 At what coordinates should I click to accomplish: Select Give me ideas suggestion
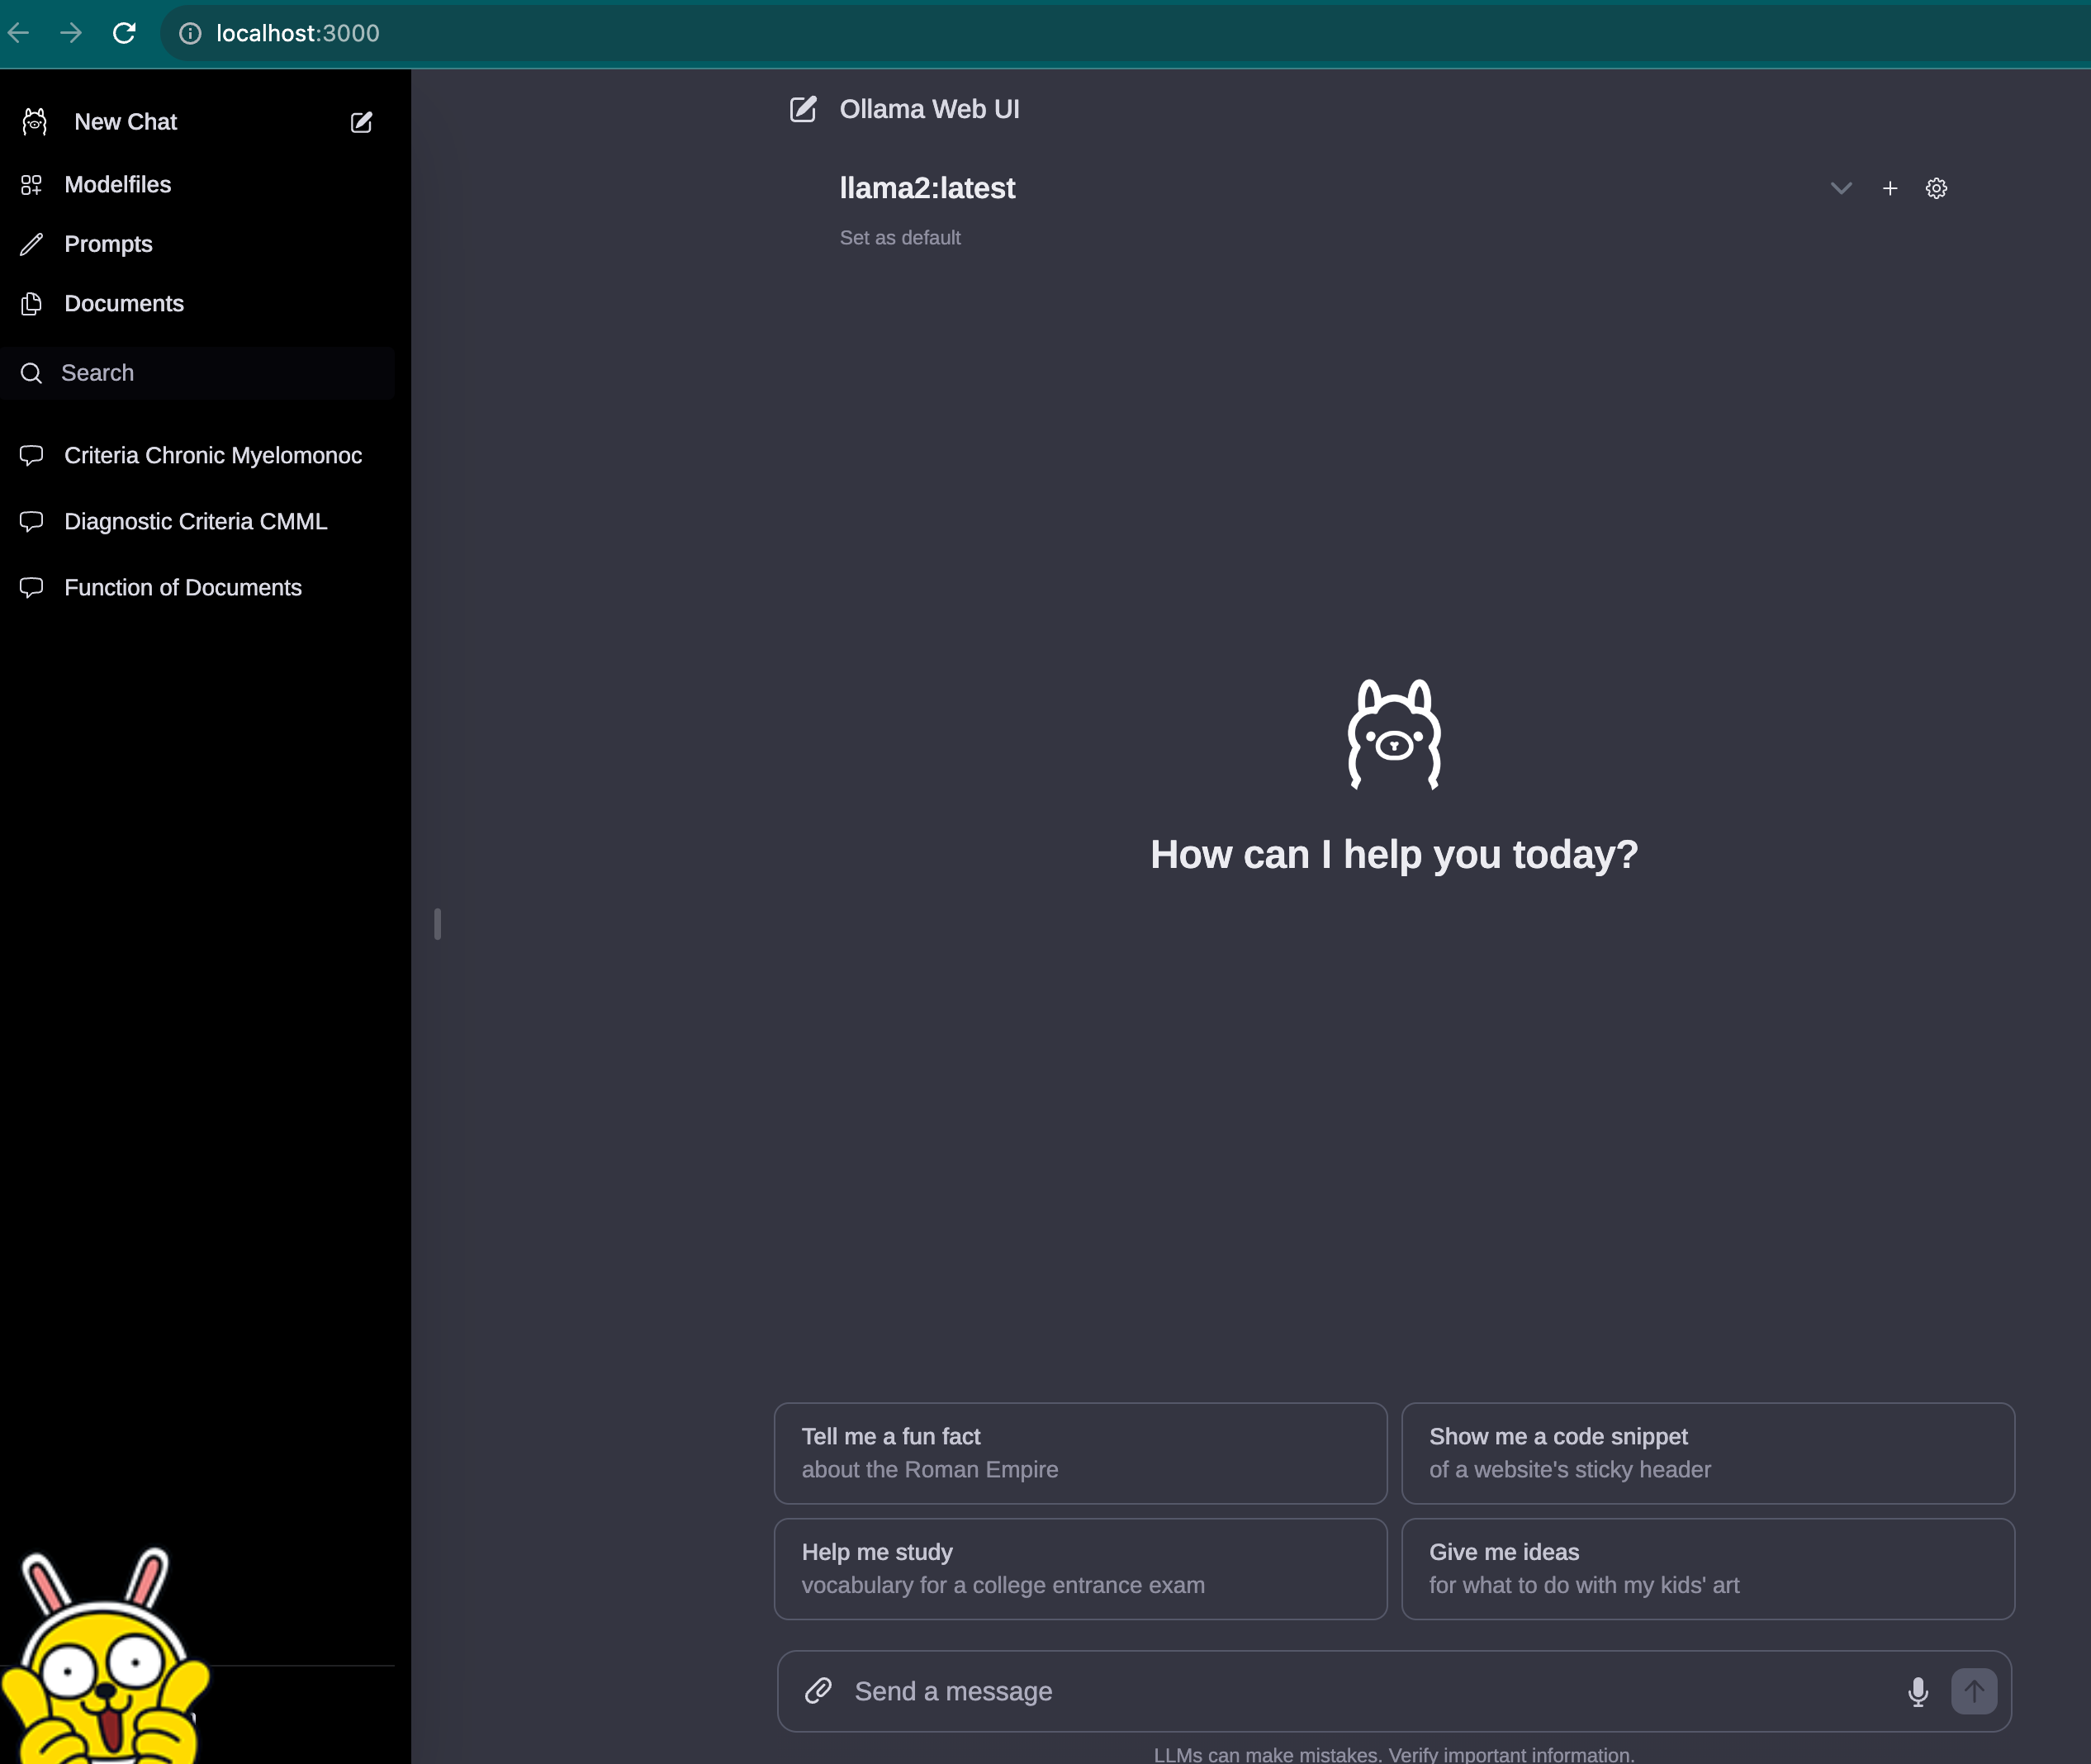(1707, 1569)
